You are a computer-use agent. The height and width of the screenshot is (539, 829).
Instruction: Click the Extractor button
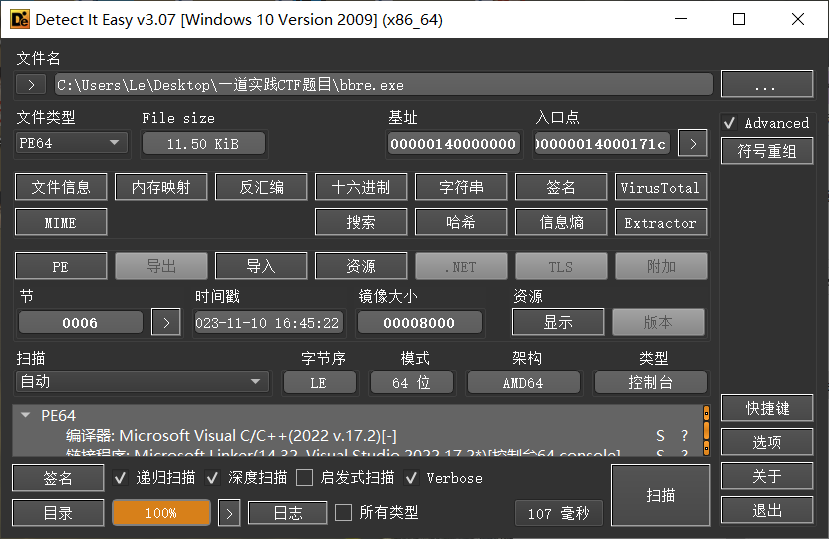coord(660,222)
